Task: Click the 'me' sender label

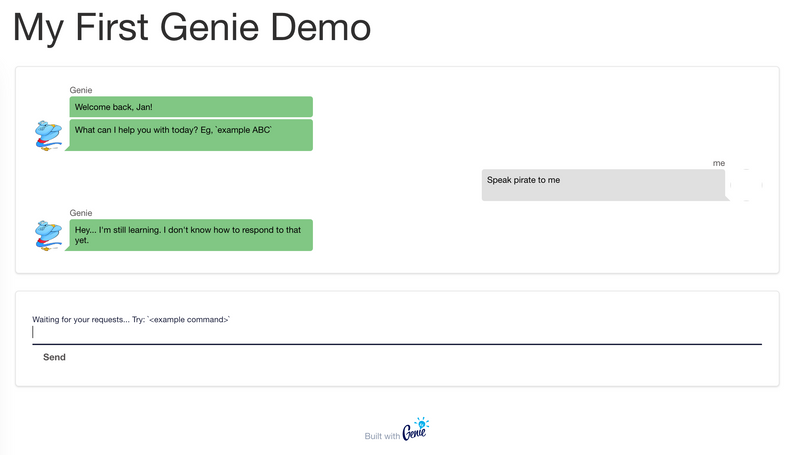Action: pyautogui.click(x=718, y=162)
